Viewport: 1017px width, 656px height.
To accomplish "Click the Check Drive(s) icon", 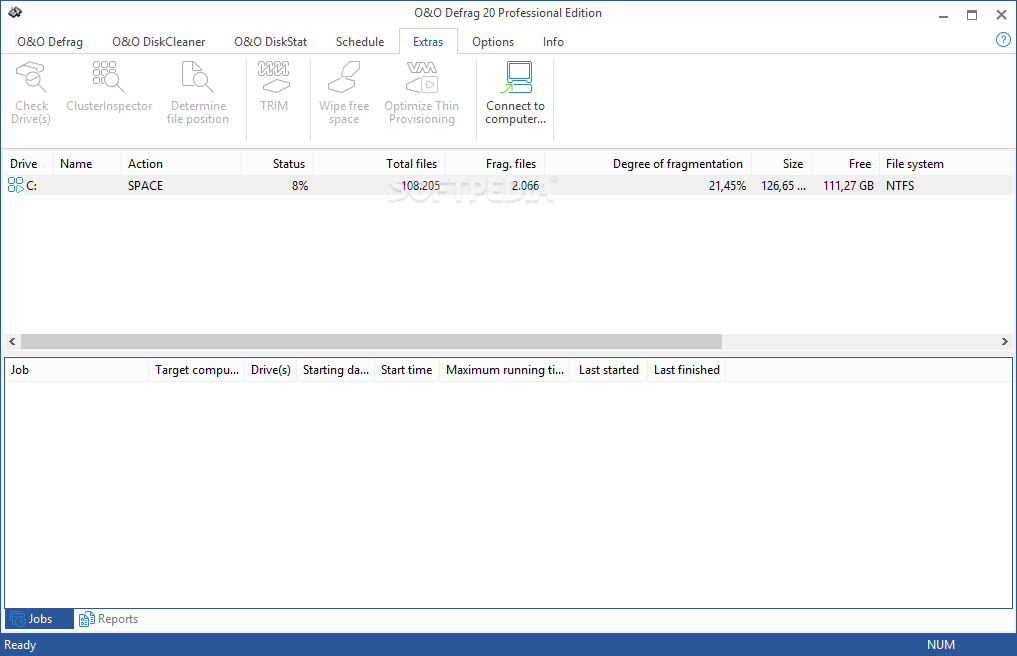I will click(x=30, y=77).
